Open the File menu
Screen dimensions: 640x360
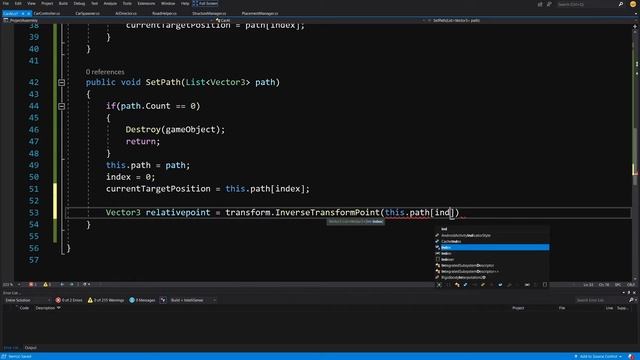pos(6,3)
